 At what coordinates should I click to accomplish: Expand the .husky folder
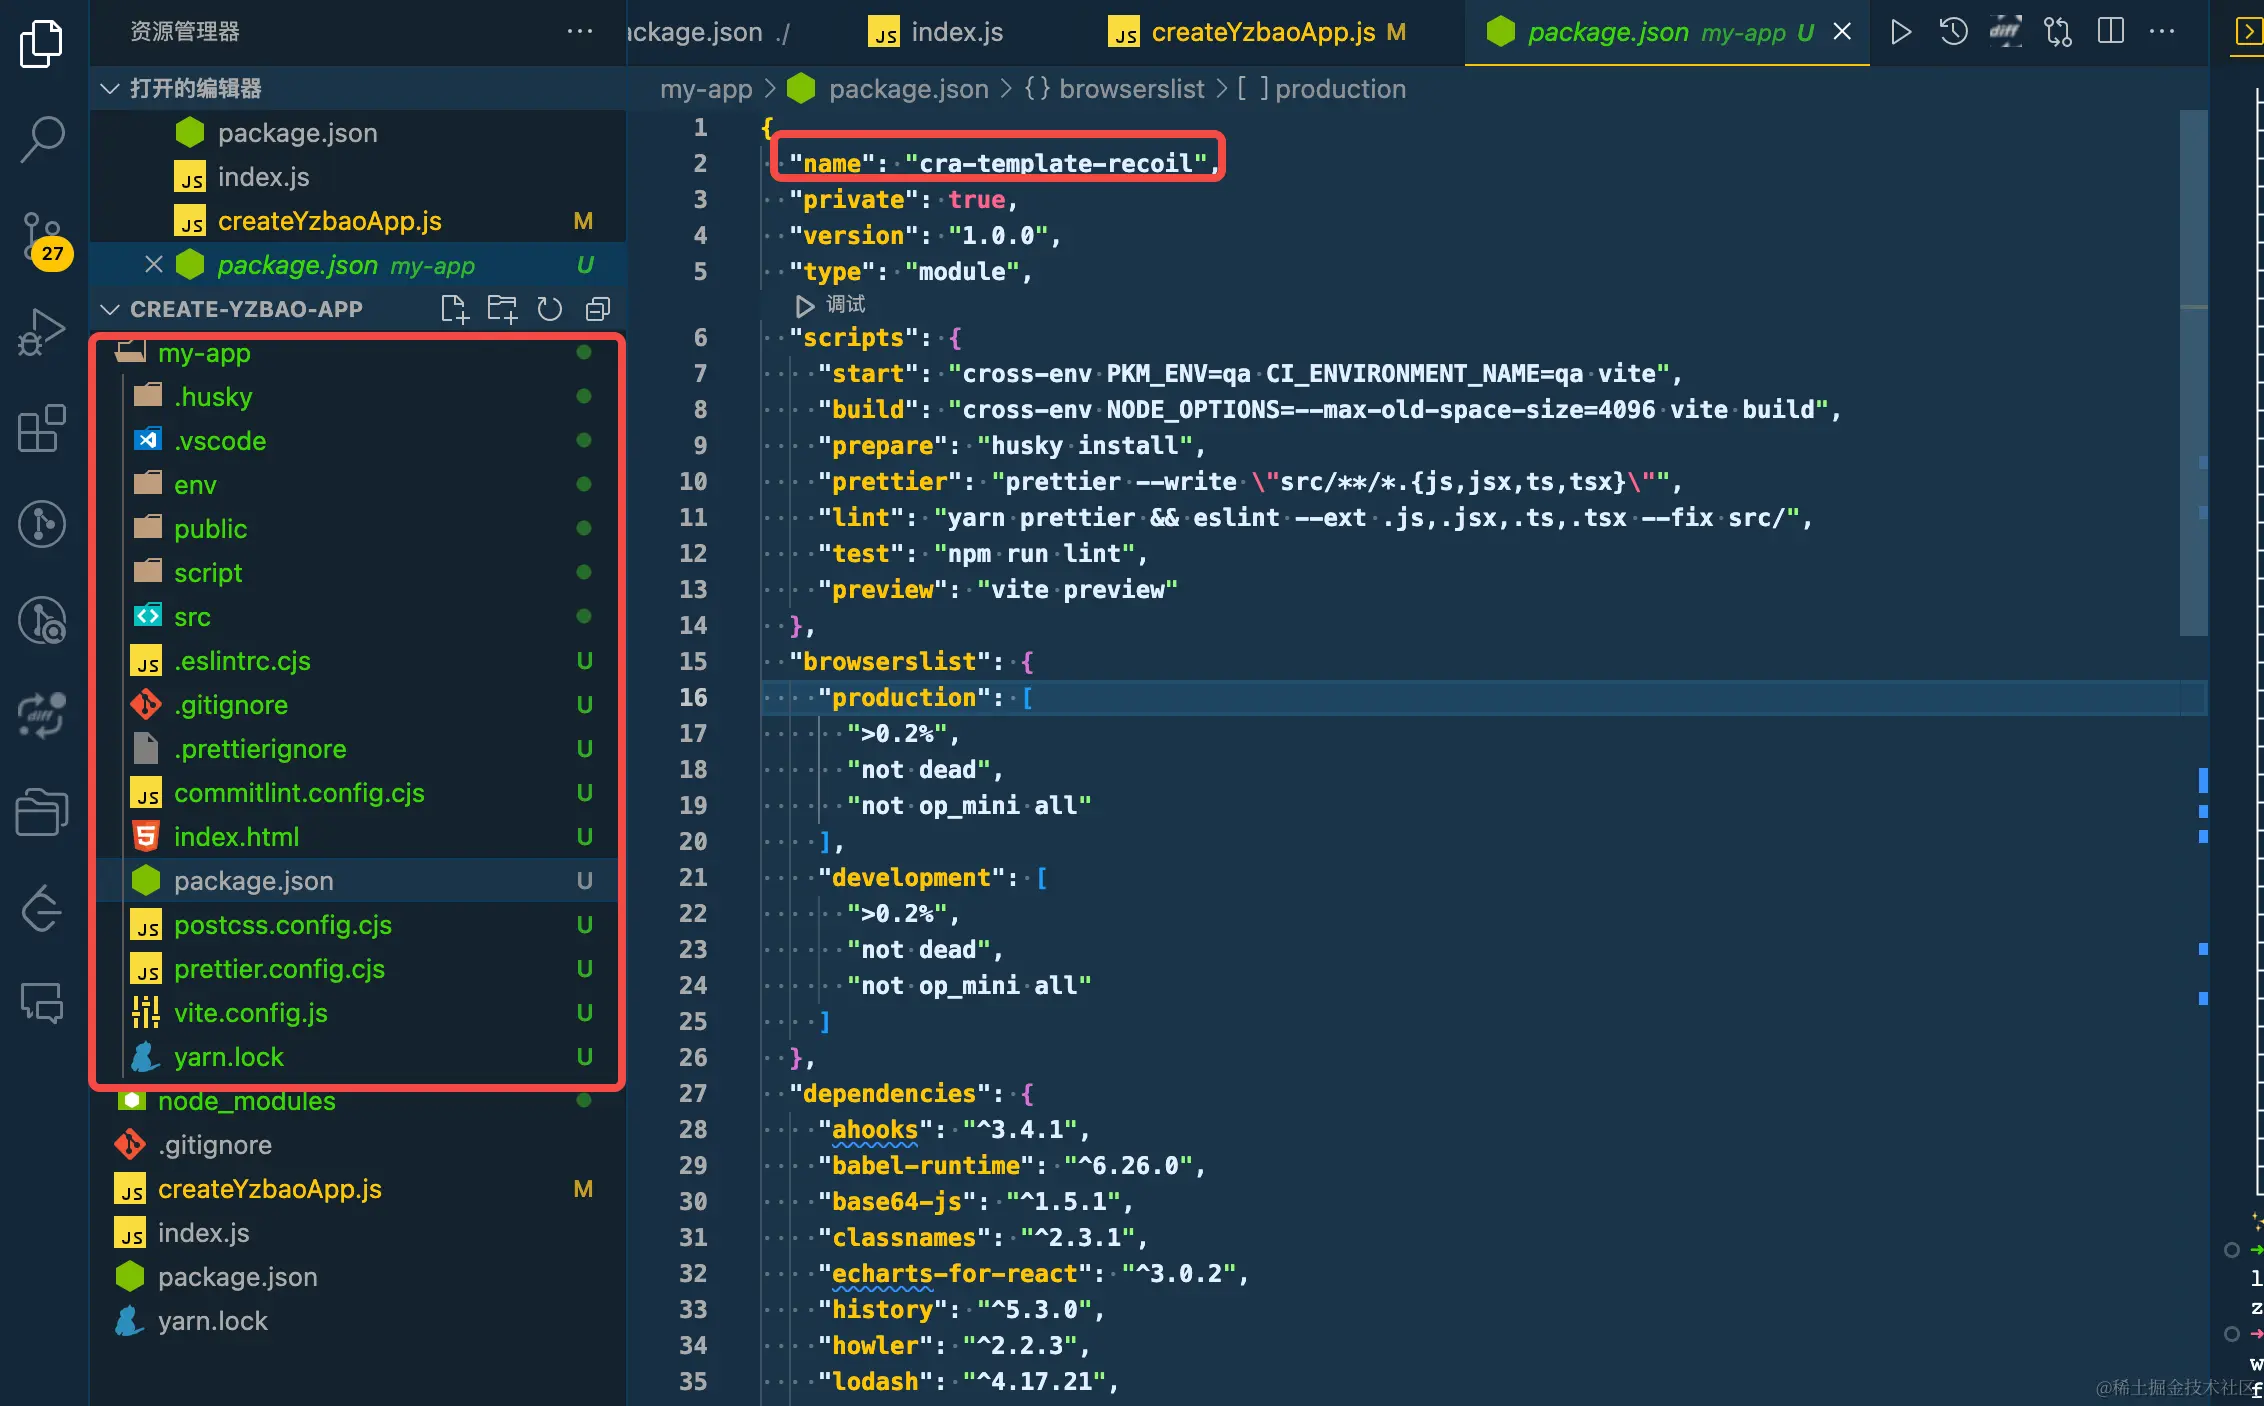coord(212,397)
